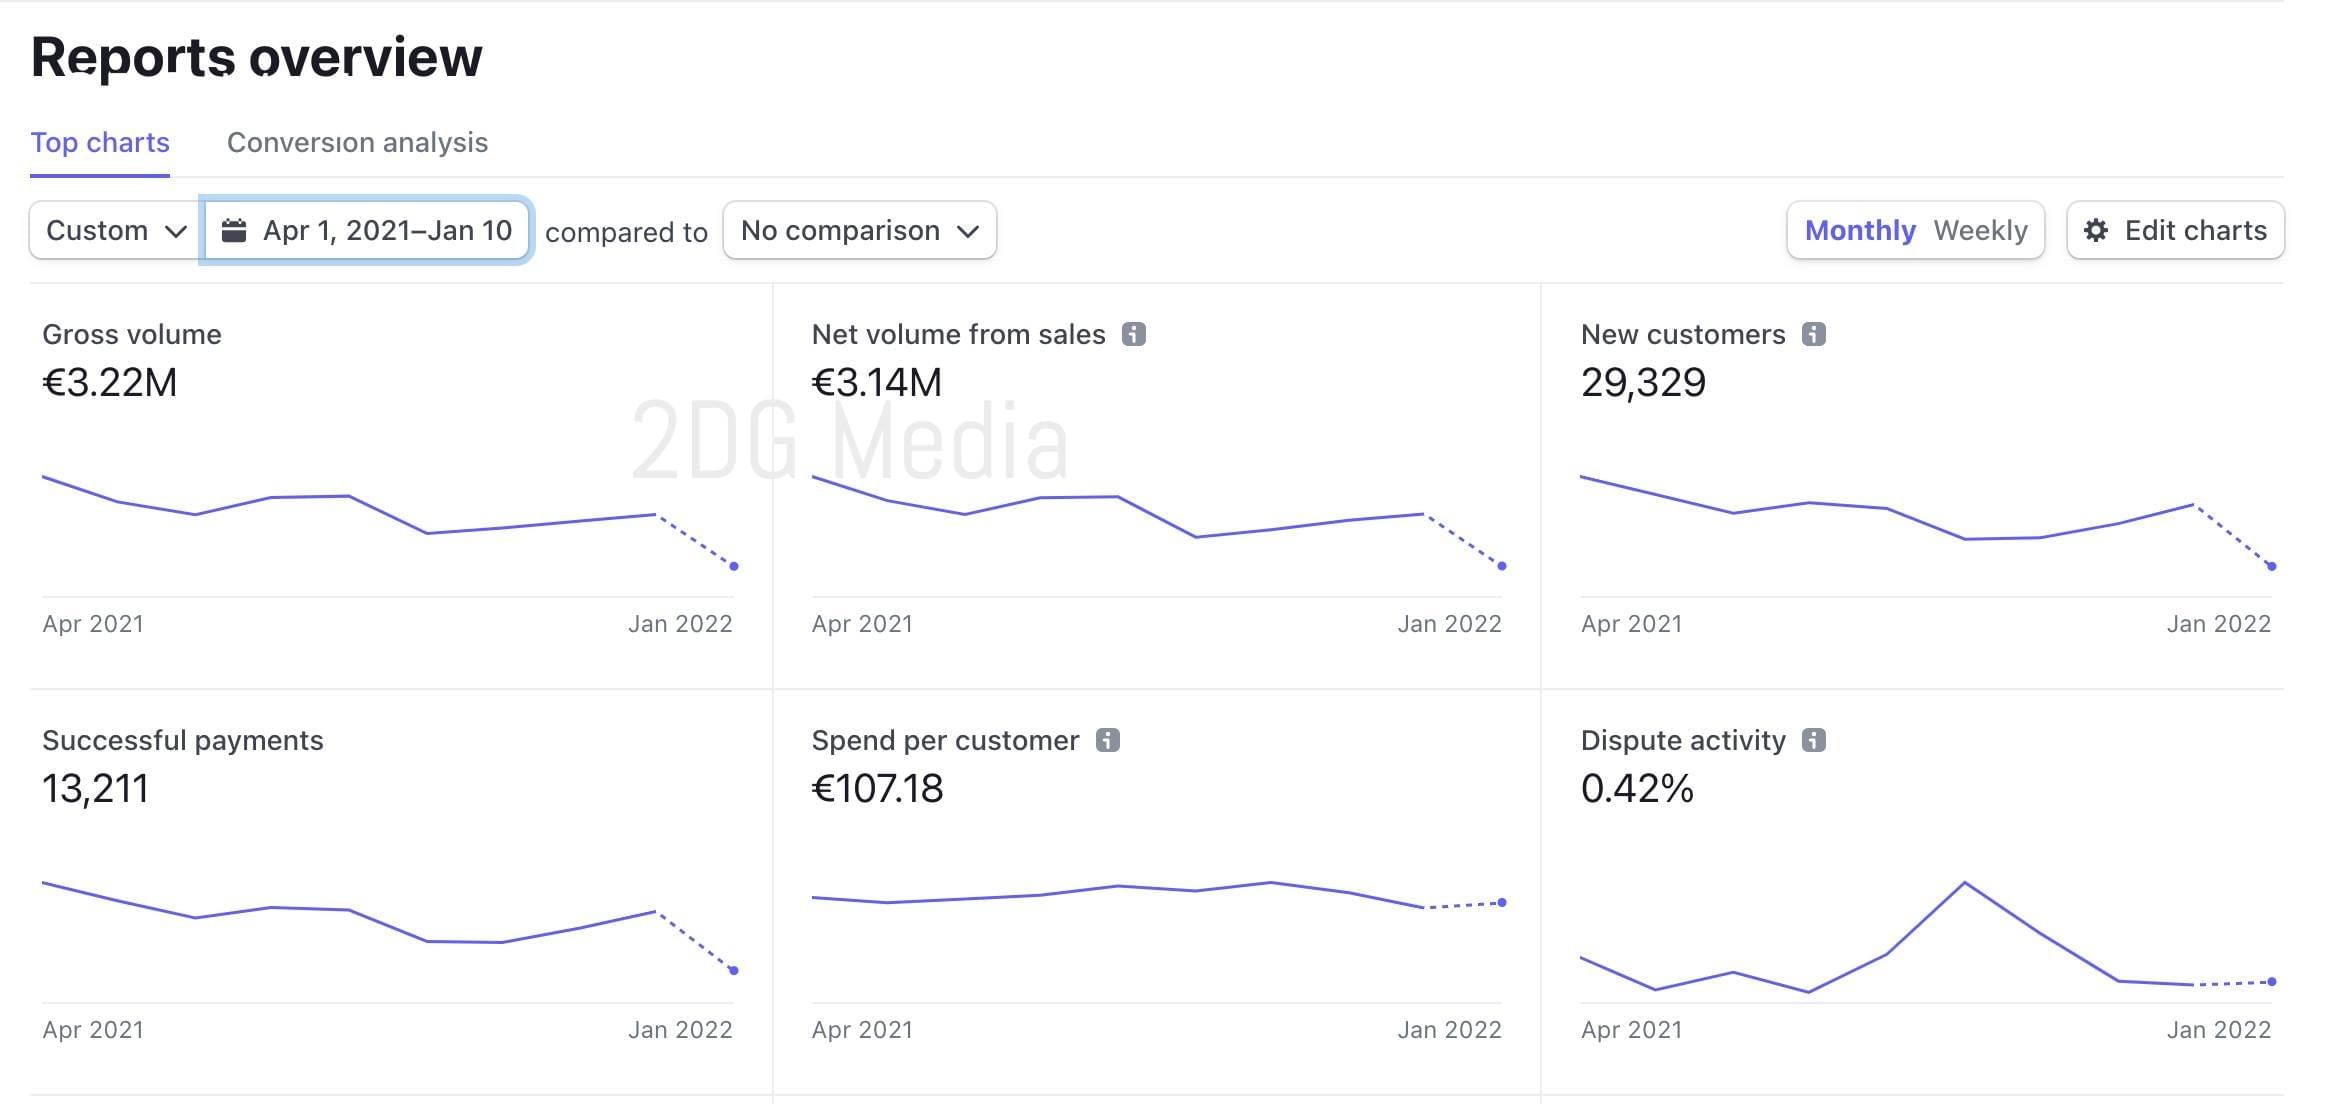Switch to the Conversion analysis tab
This screenshot has height=1104, width=2340.
(x=357, y=142)
